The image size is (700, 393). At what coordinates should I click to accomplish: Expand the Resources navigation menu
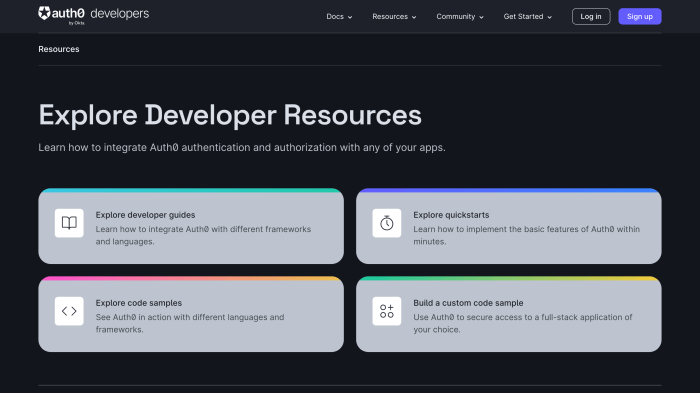click(394, 17)
